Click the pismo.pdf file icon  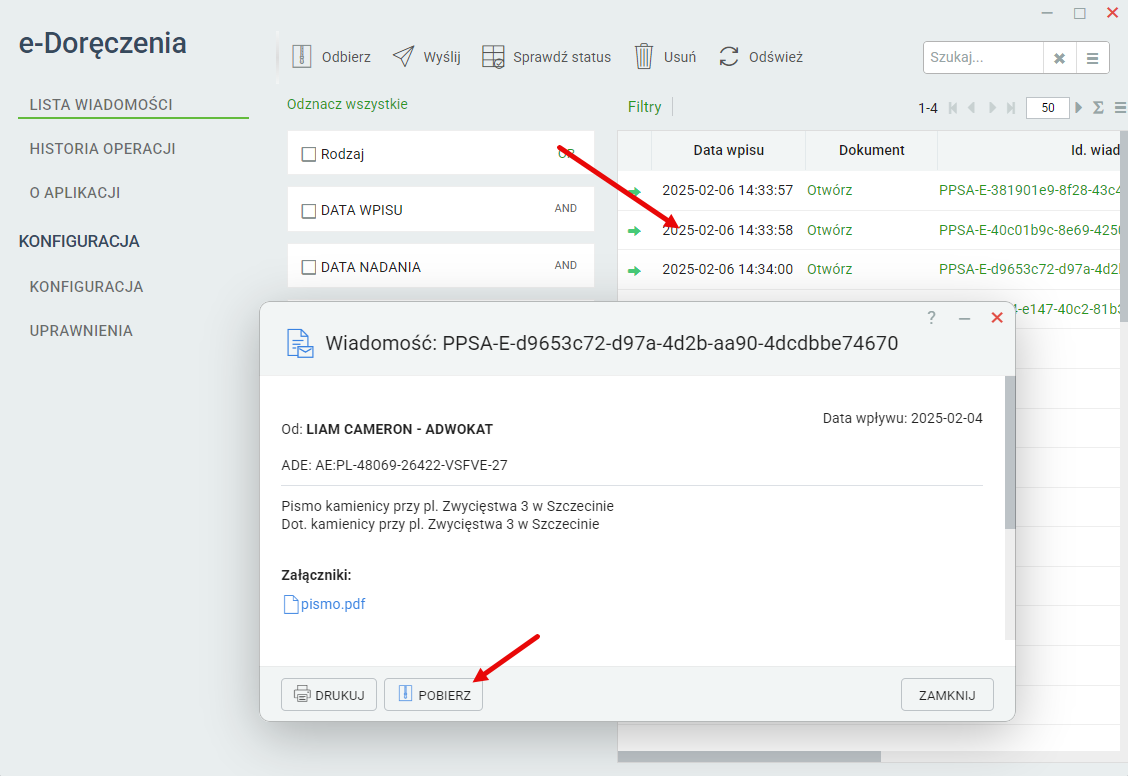click(x=291, y=604)
